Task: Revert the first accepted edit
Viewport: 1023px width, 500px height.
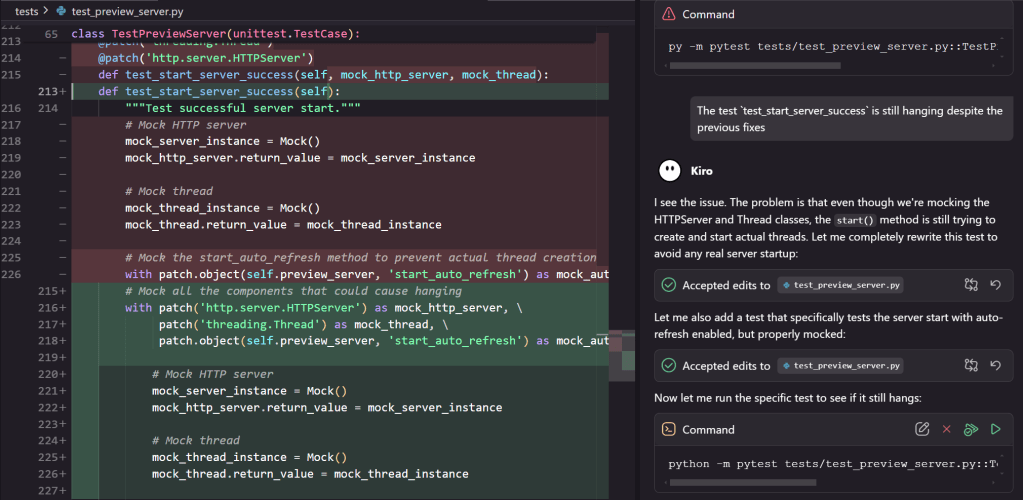Action: click(995, 285)
